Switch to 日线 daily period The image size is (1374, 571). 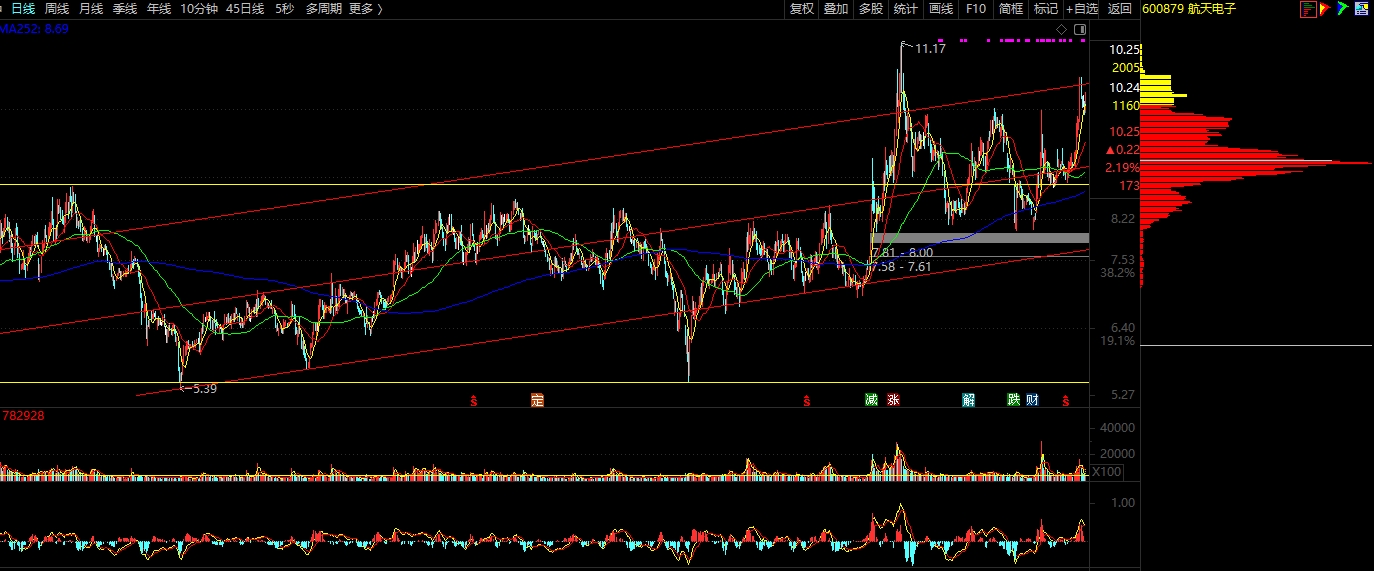tap(23, 9)
